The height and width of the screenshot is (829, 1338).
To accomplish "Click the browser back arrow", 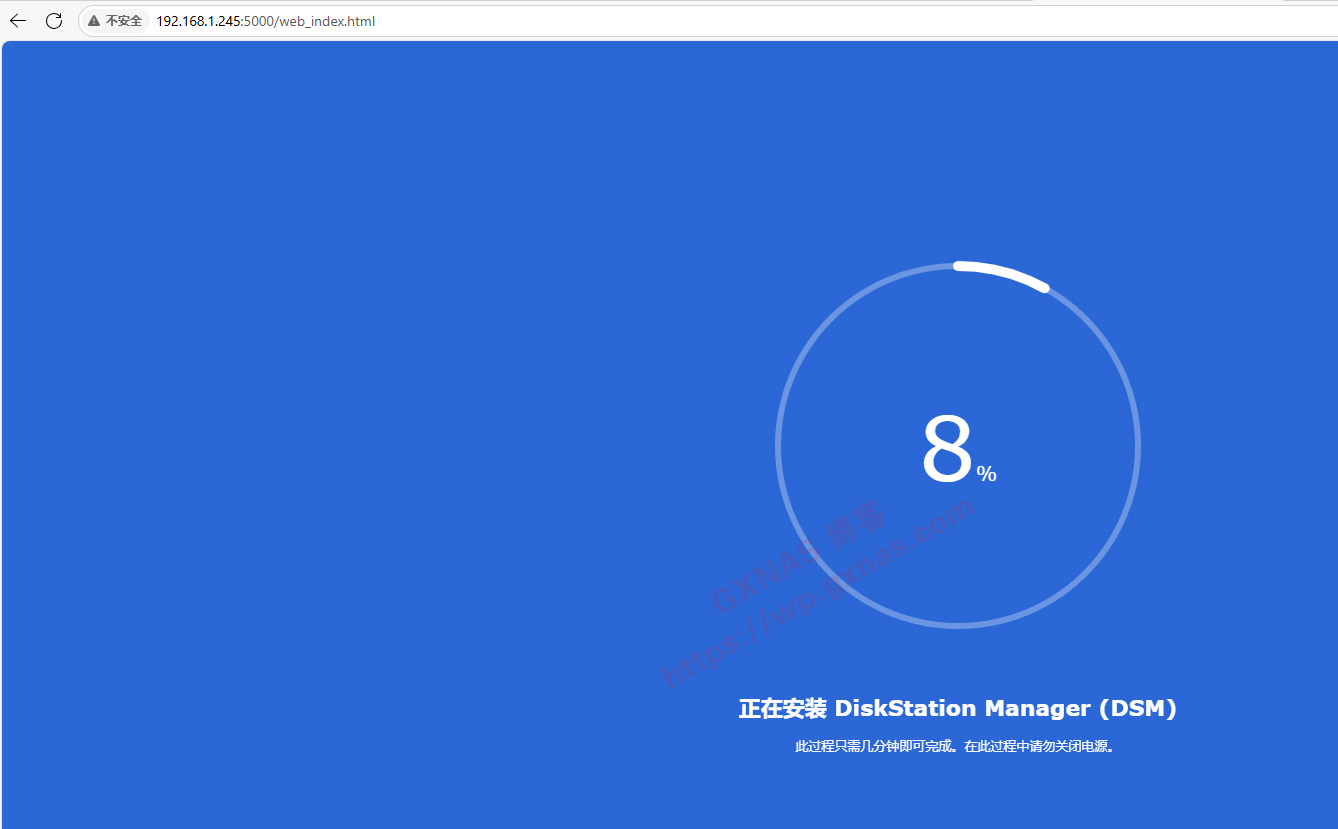I will (18, 21).
